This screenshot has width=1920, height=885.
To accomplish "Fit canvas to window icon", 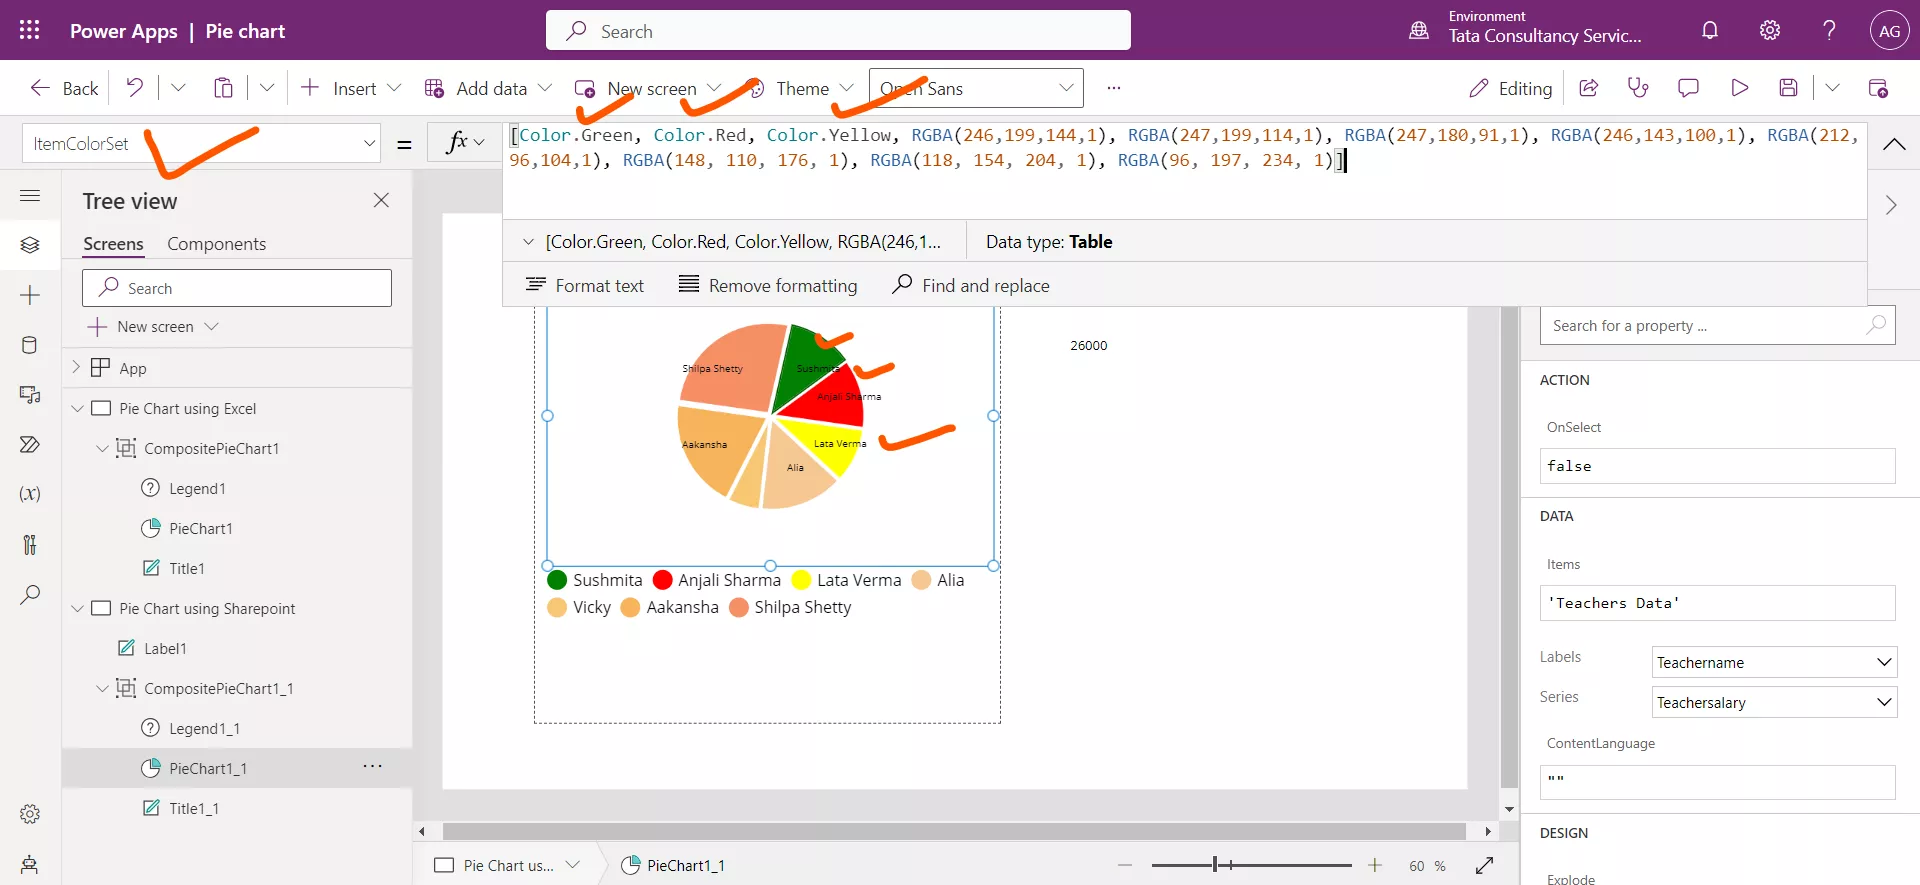I will click(1485, 865).
